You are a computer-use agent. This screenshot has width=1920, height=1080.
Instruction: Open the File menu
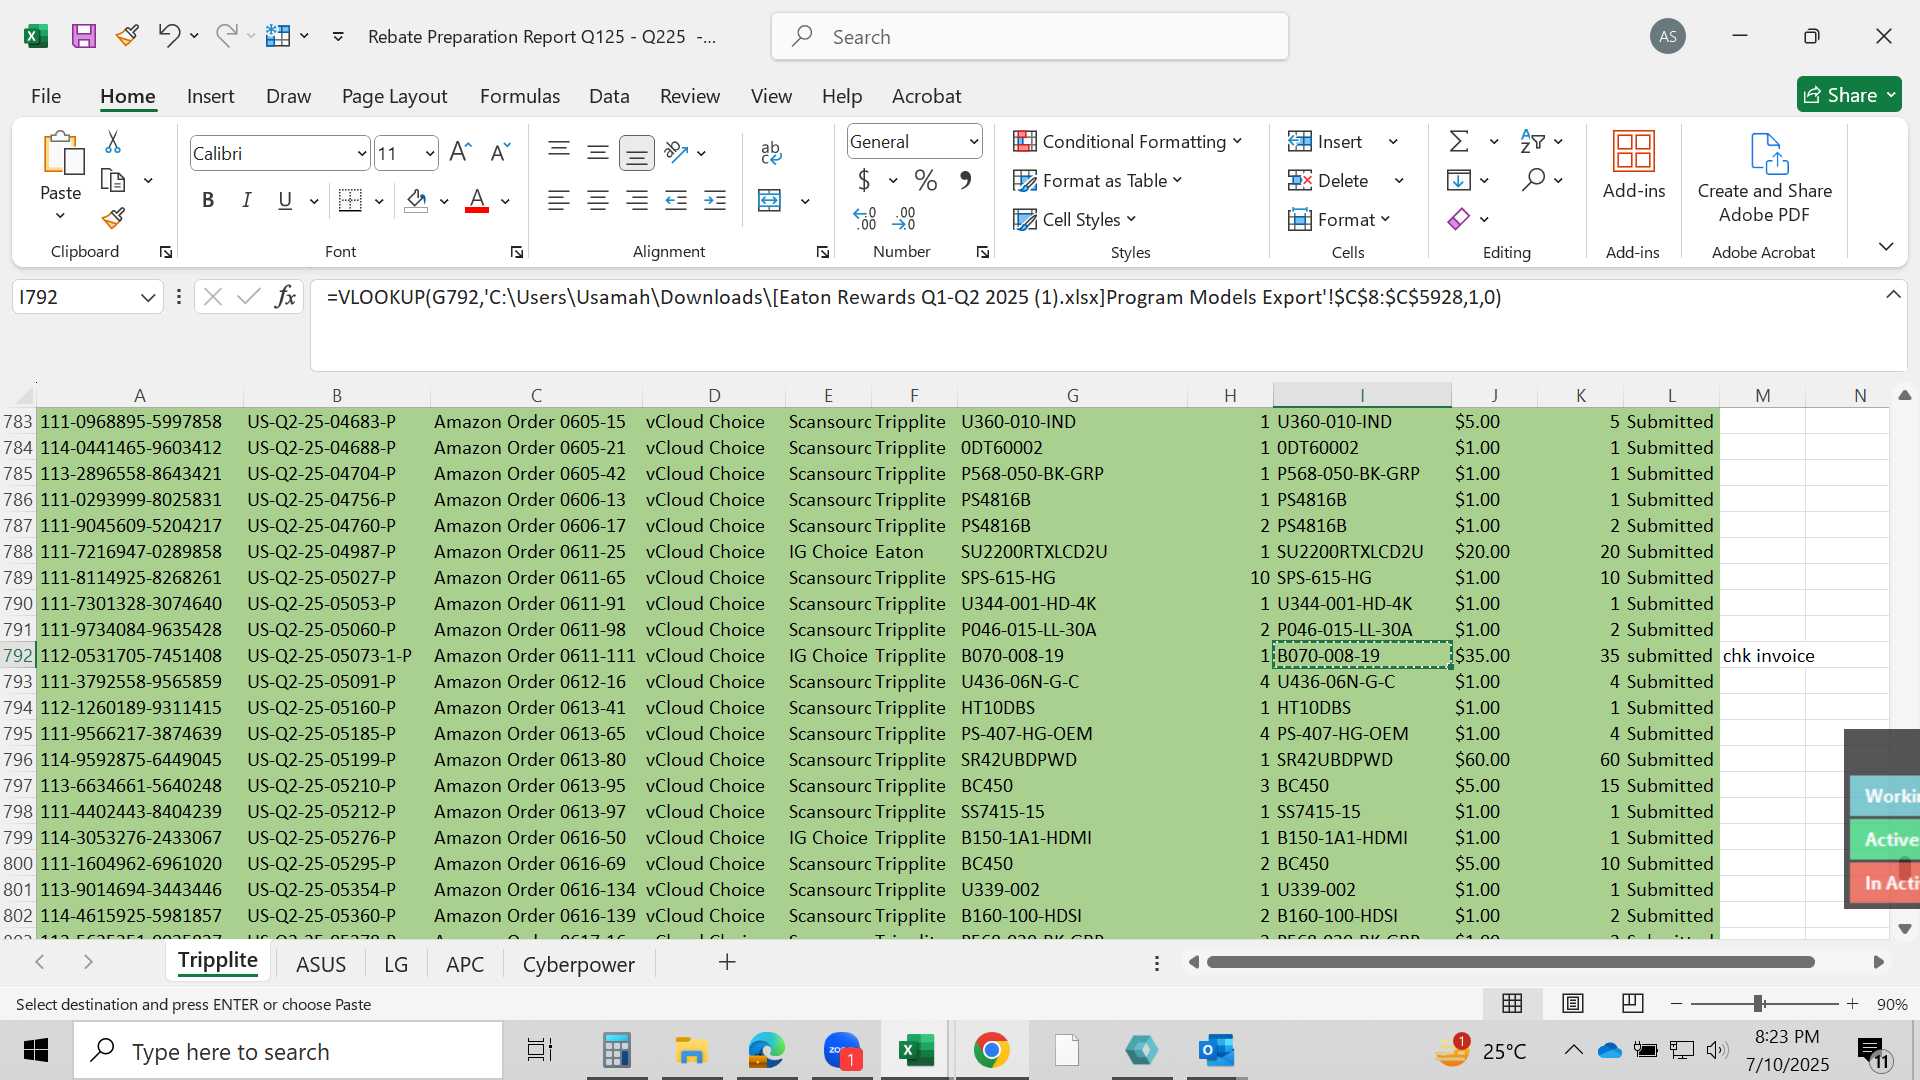[x=46, y=96]
